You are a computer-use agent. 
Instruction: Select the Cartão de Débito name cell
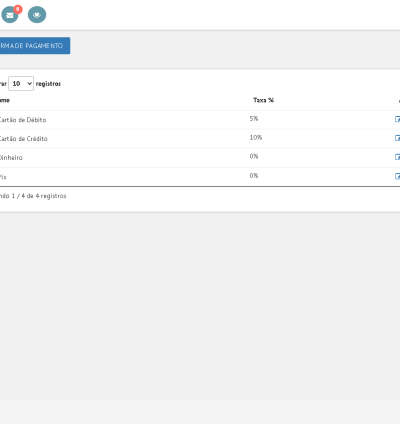click(23, 120)
